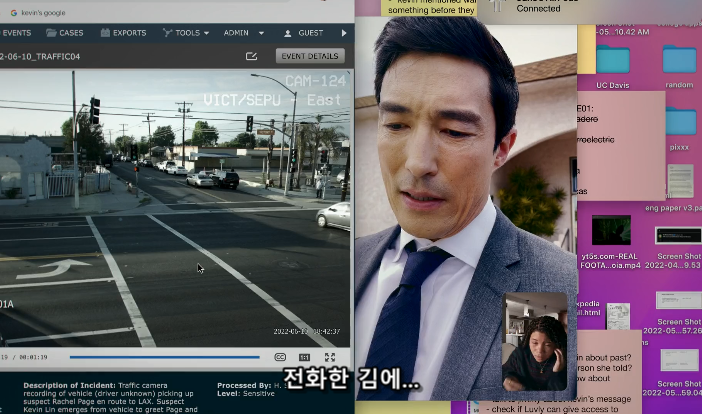The image size is (702, 414).
Task: Open the EVENT DETAILS button
Action: click(310, 56)
